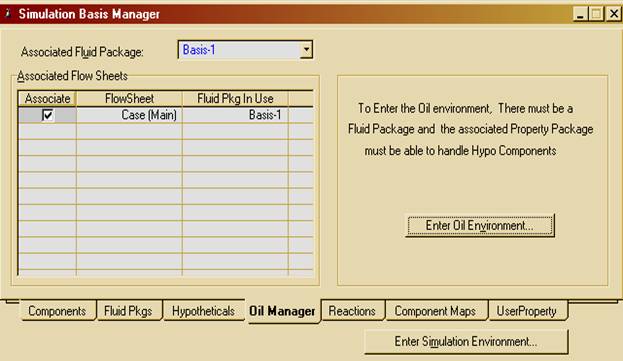The height and width of the screenshot is (361, 623).
Task: Click the Enter Simulation Environment button
Action: [x=466, y=342]
